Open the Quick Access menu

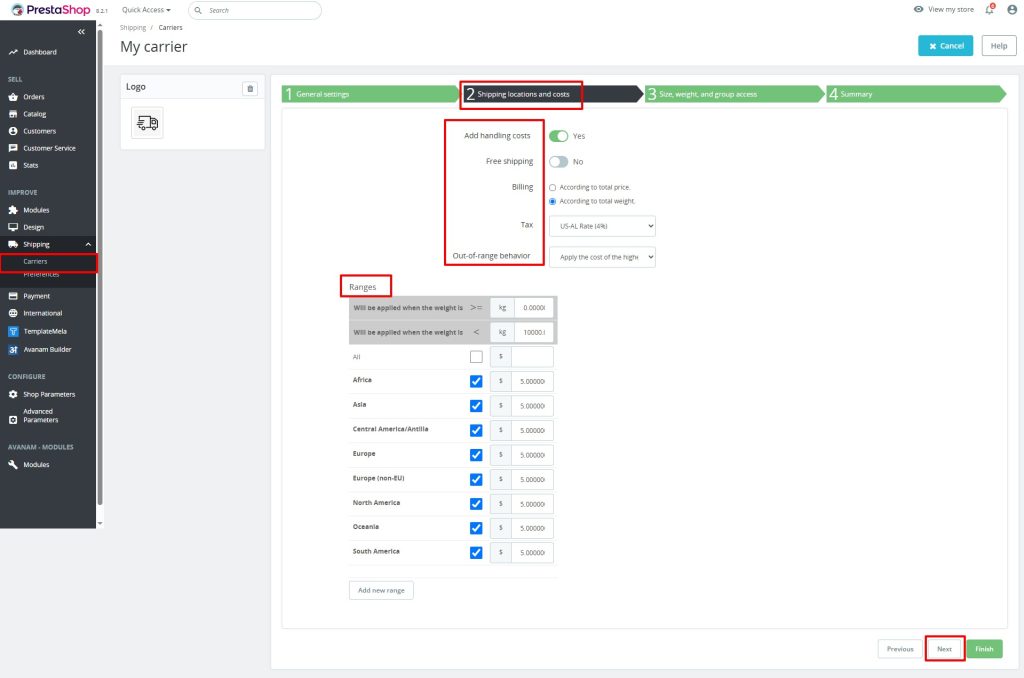[143, 10]
